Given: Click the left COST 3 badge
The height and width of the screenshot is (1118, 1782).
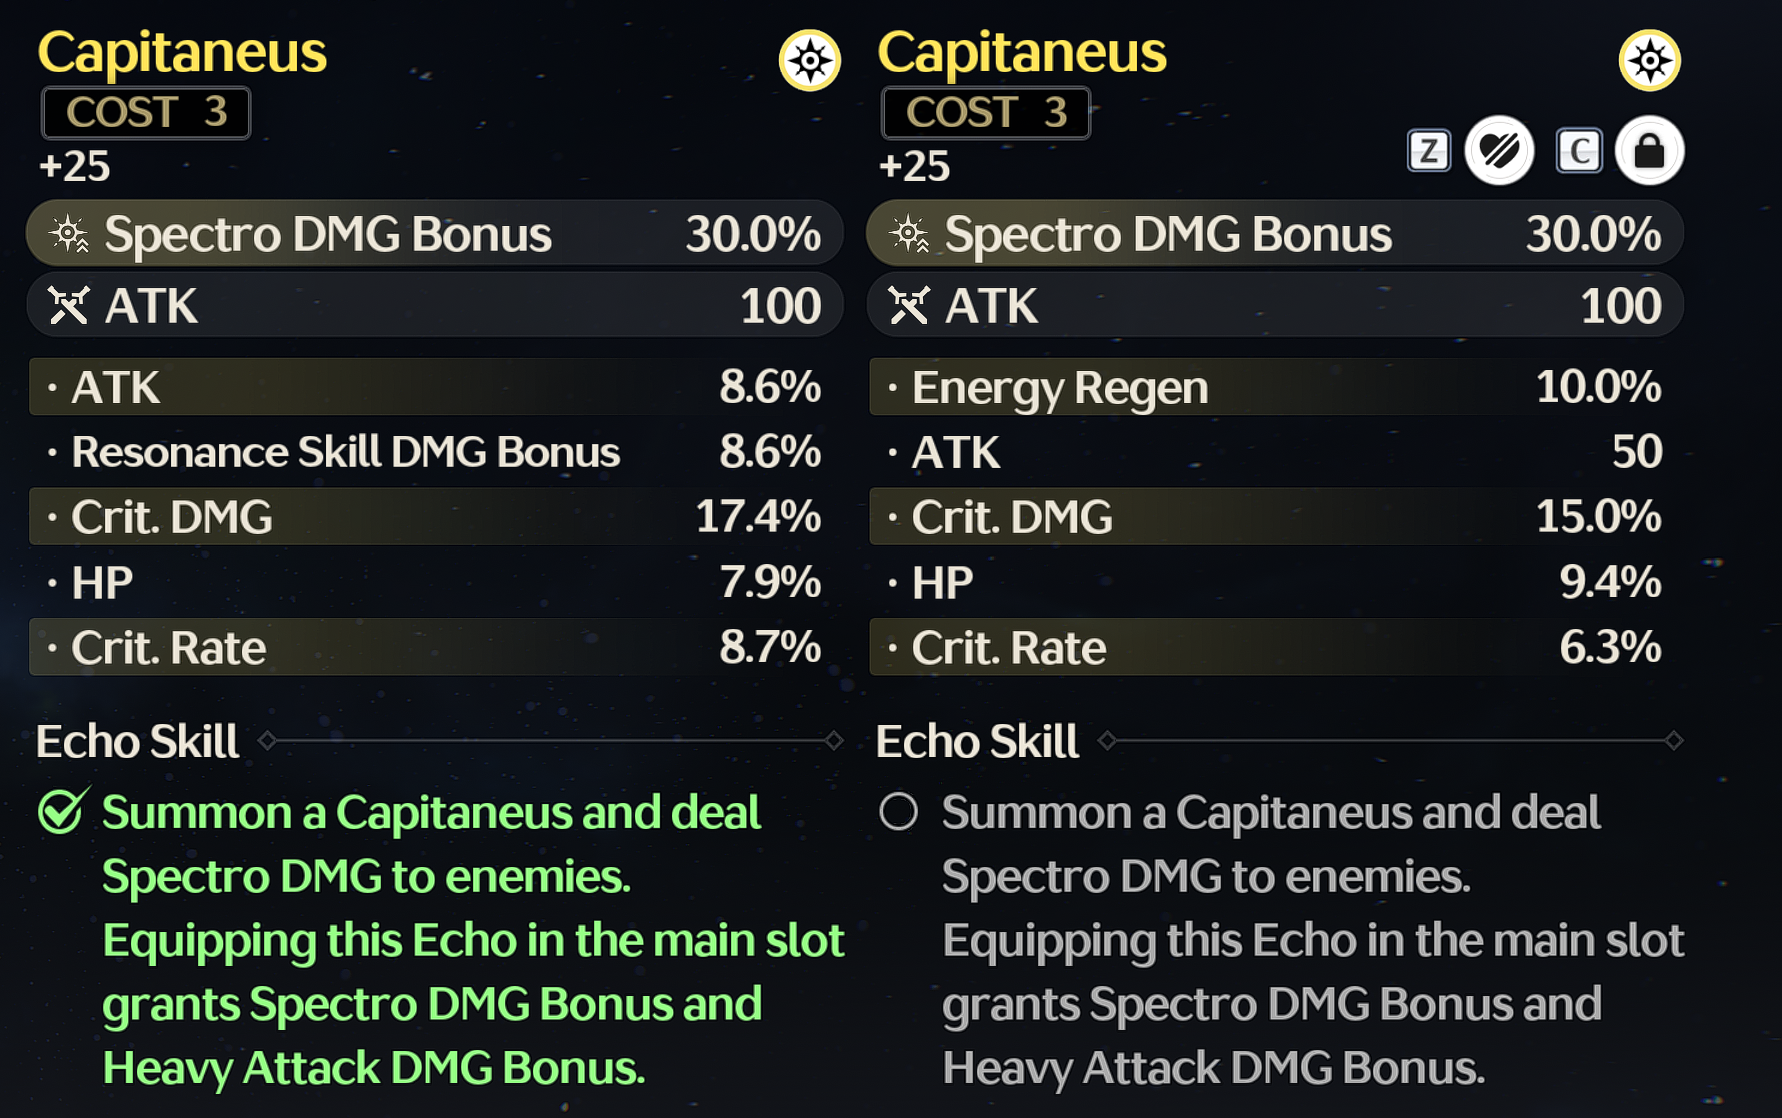Looking at the screenshot, I should (146, 112).
